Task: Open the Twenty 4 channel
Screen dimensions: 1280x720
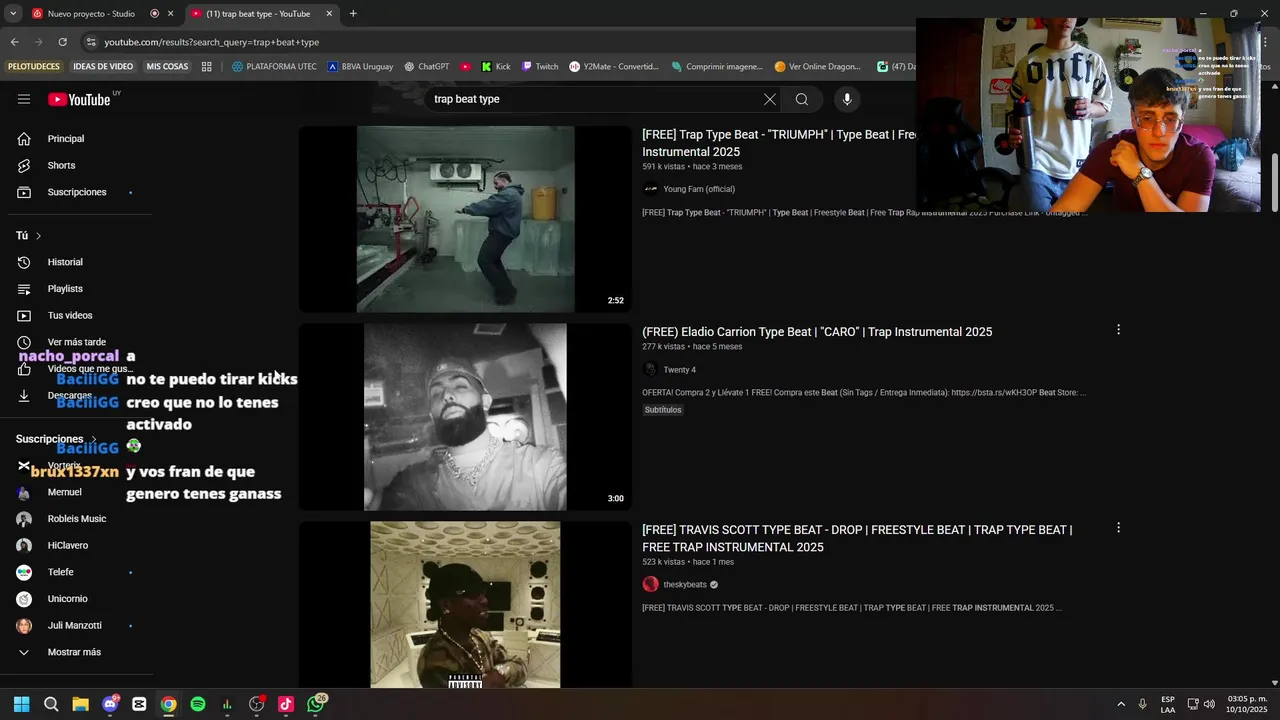Action: pos(679,370)
